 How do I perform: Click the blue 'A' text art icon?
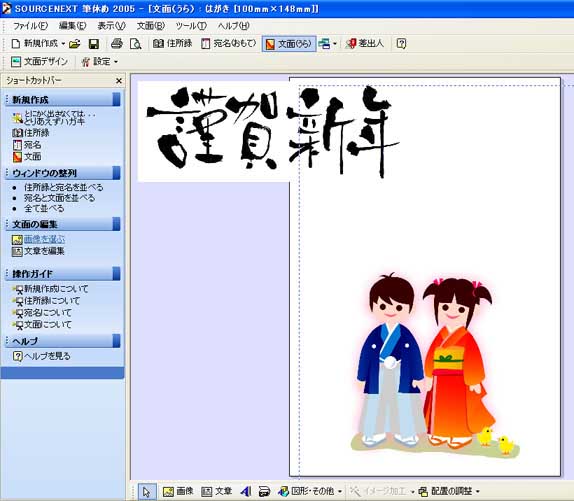(x=246, y=491)
